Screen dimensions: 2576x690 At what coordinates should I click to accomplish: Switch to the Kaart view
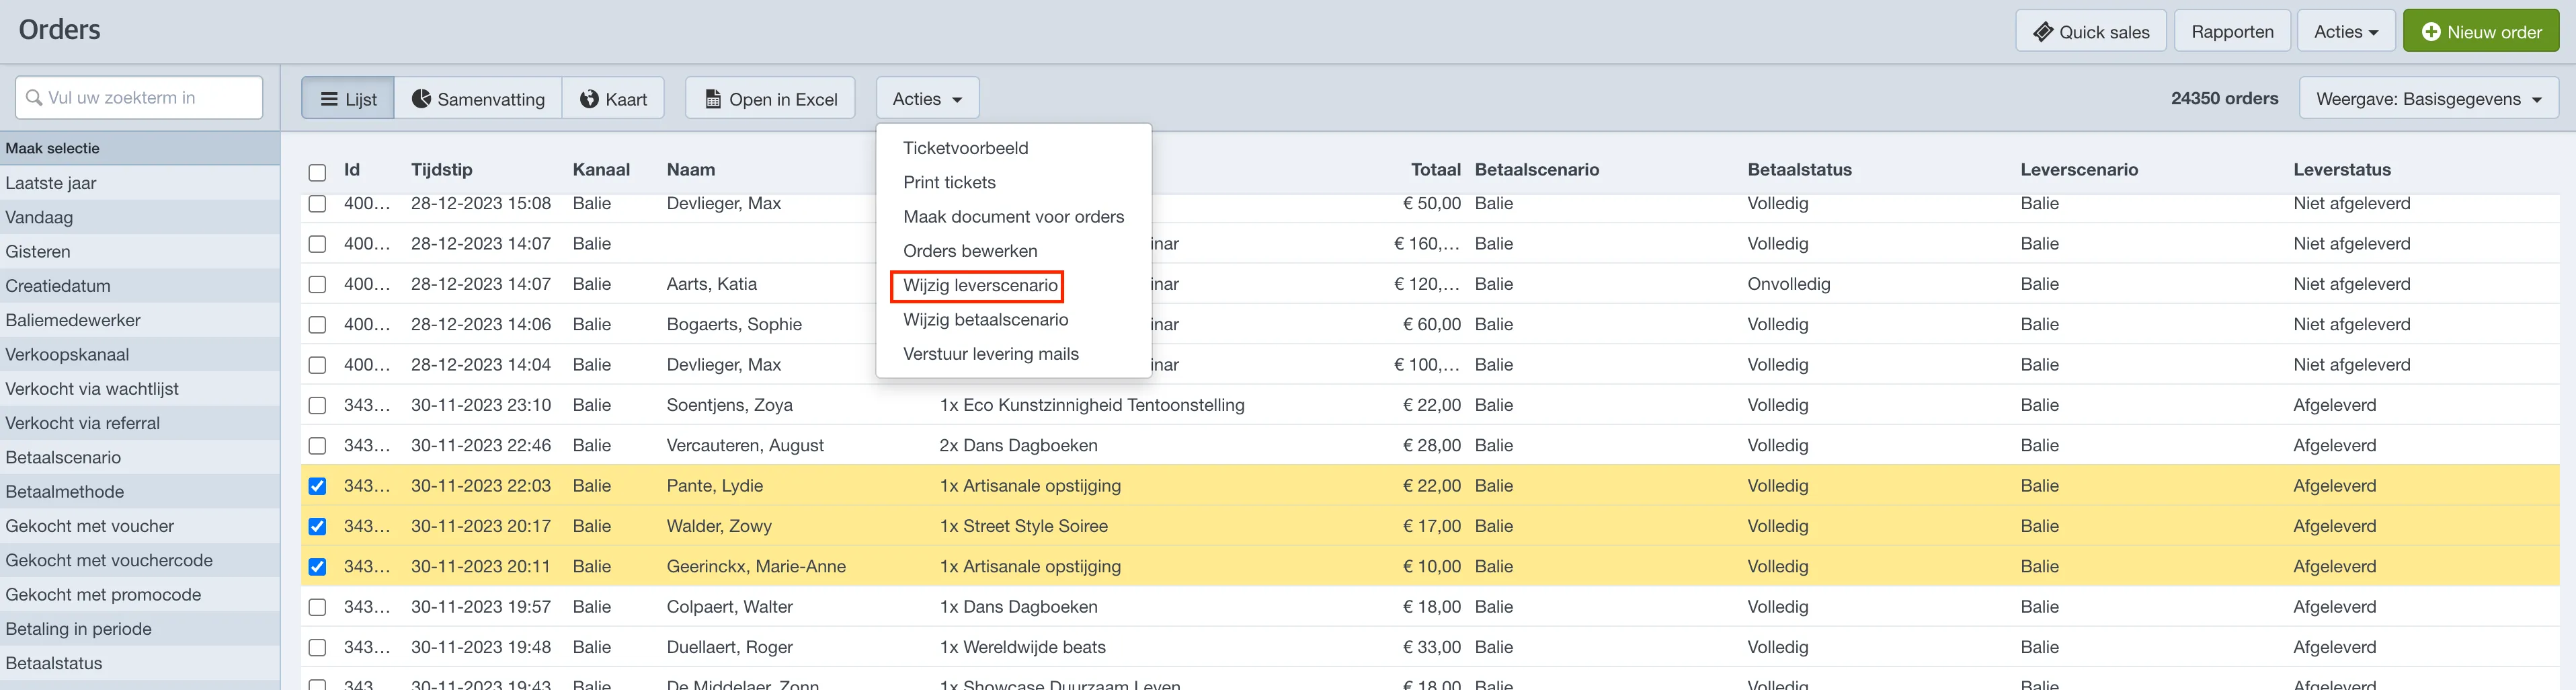pyautogui.click(x=613, y=98)
